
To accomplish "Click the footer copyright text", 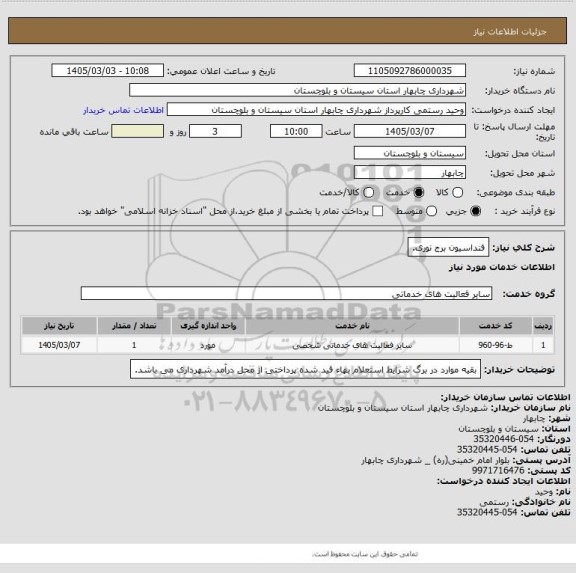I will pyautogui.click(x=365, y=554).
